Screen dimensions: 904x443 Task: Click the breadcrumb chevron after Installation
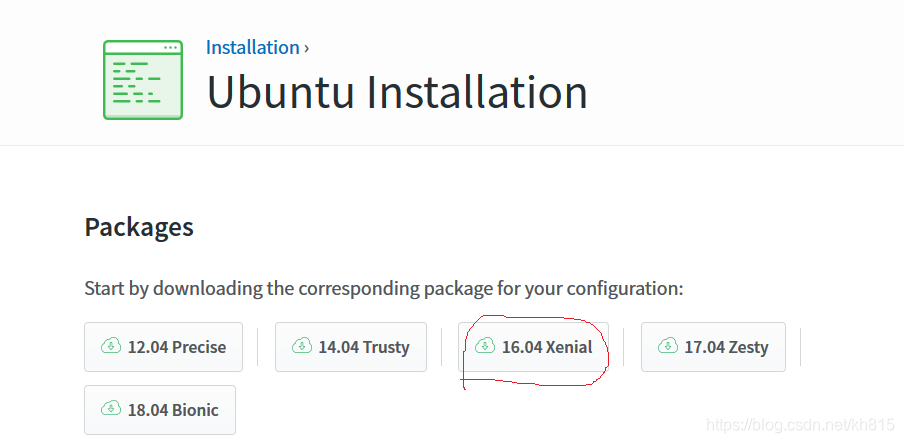point(307,48)
